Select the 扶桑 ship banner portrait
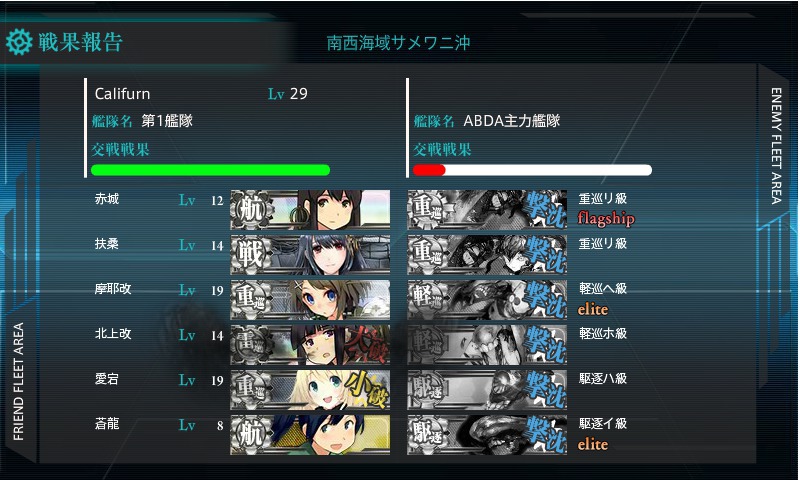The width and height of the screenshot is (800, 480). pos(310,255)
